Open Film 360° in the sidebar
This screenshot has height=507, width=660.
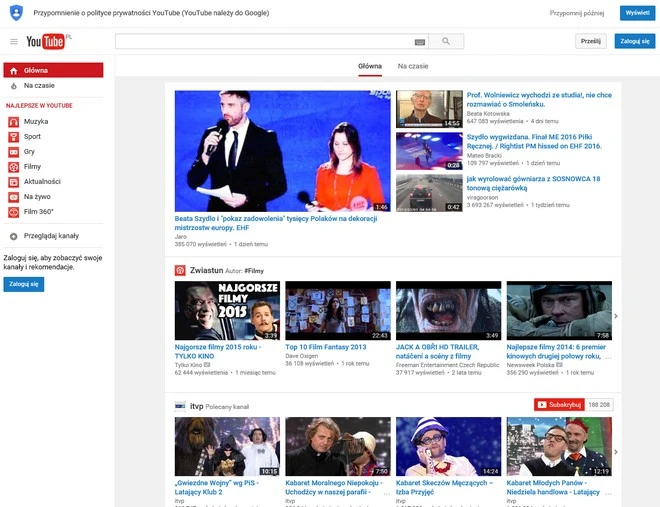pos(38,212)
